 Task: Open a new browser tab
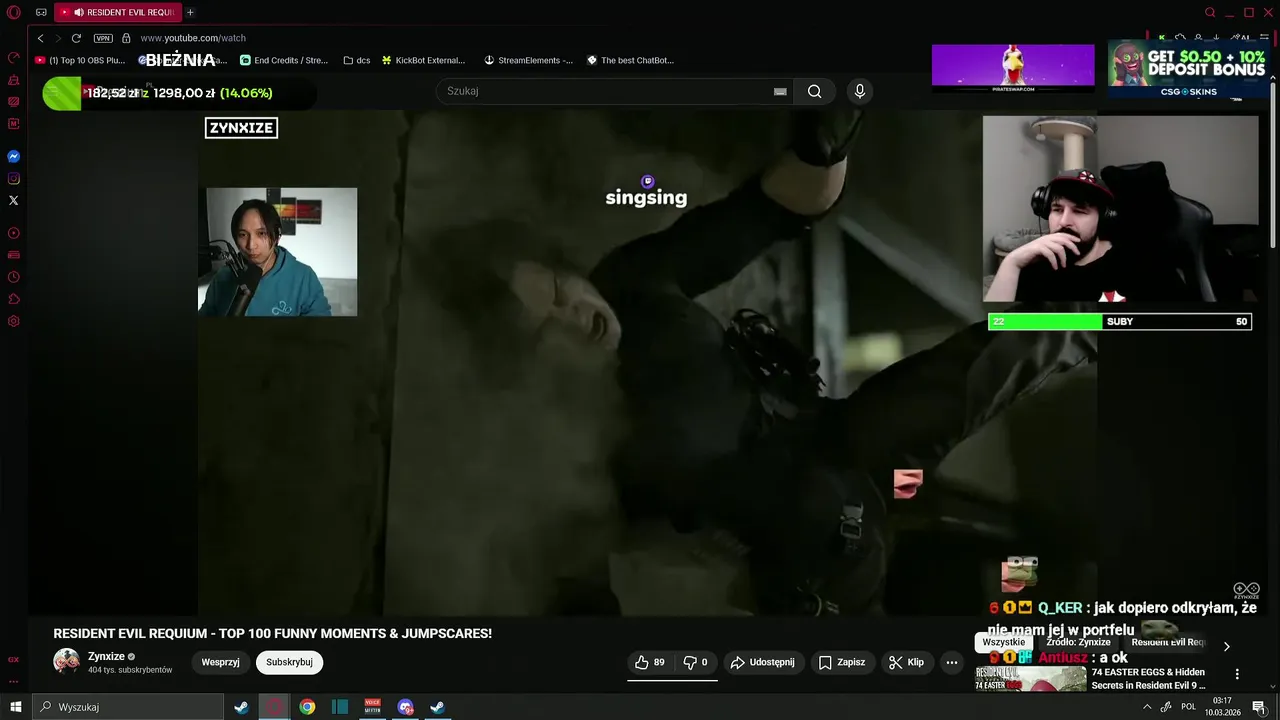click(190, 12)
